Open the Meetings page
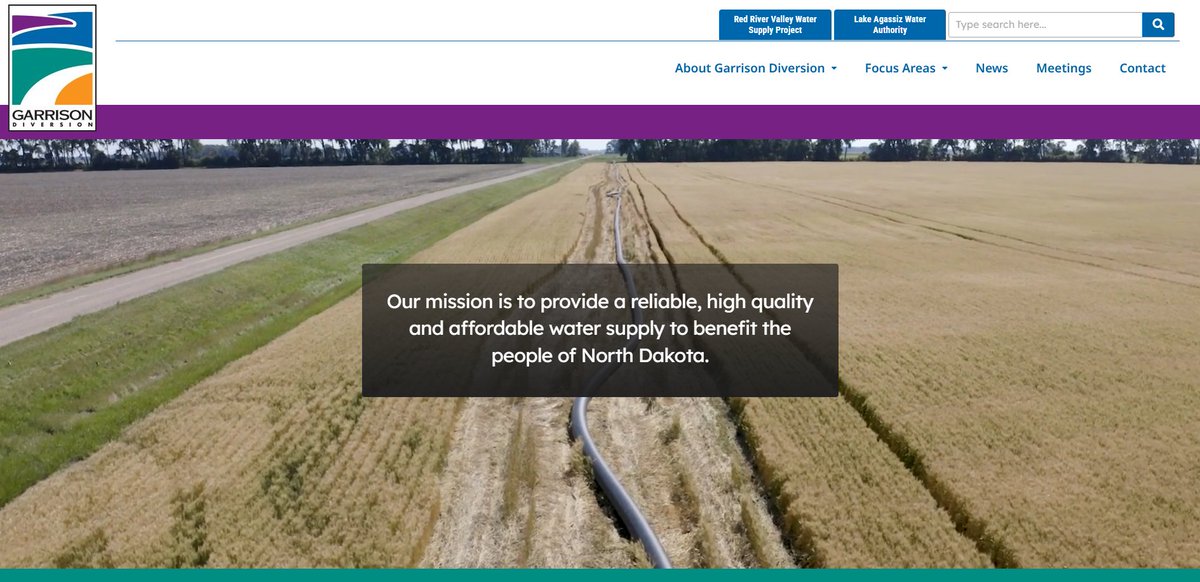 tap(1064, 68)
